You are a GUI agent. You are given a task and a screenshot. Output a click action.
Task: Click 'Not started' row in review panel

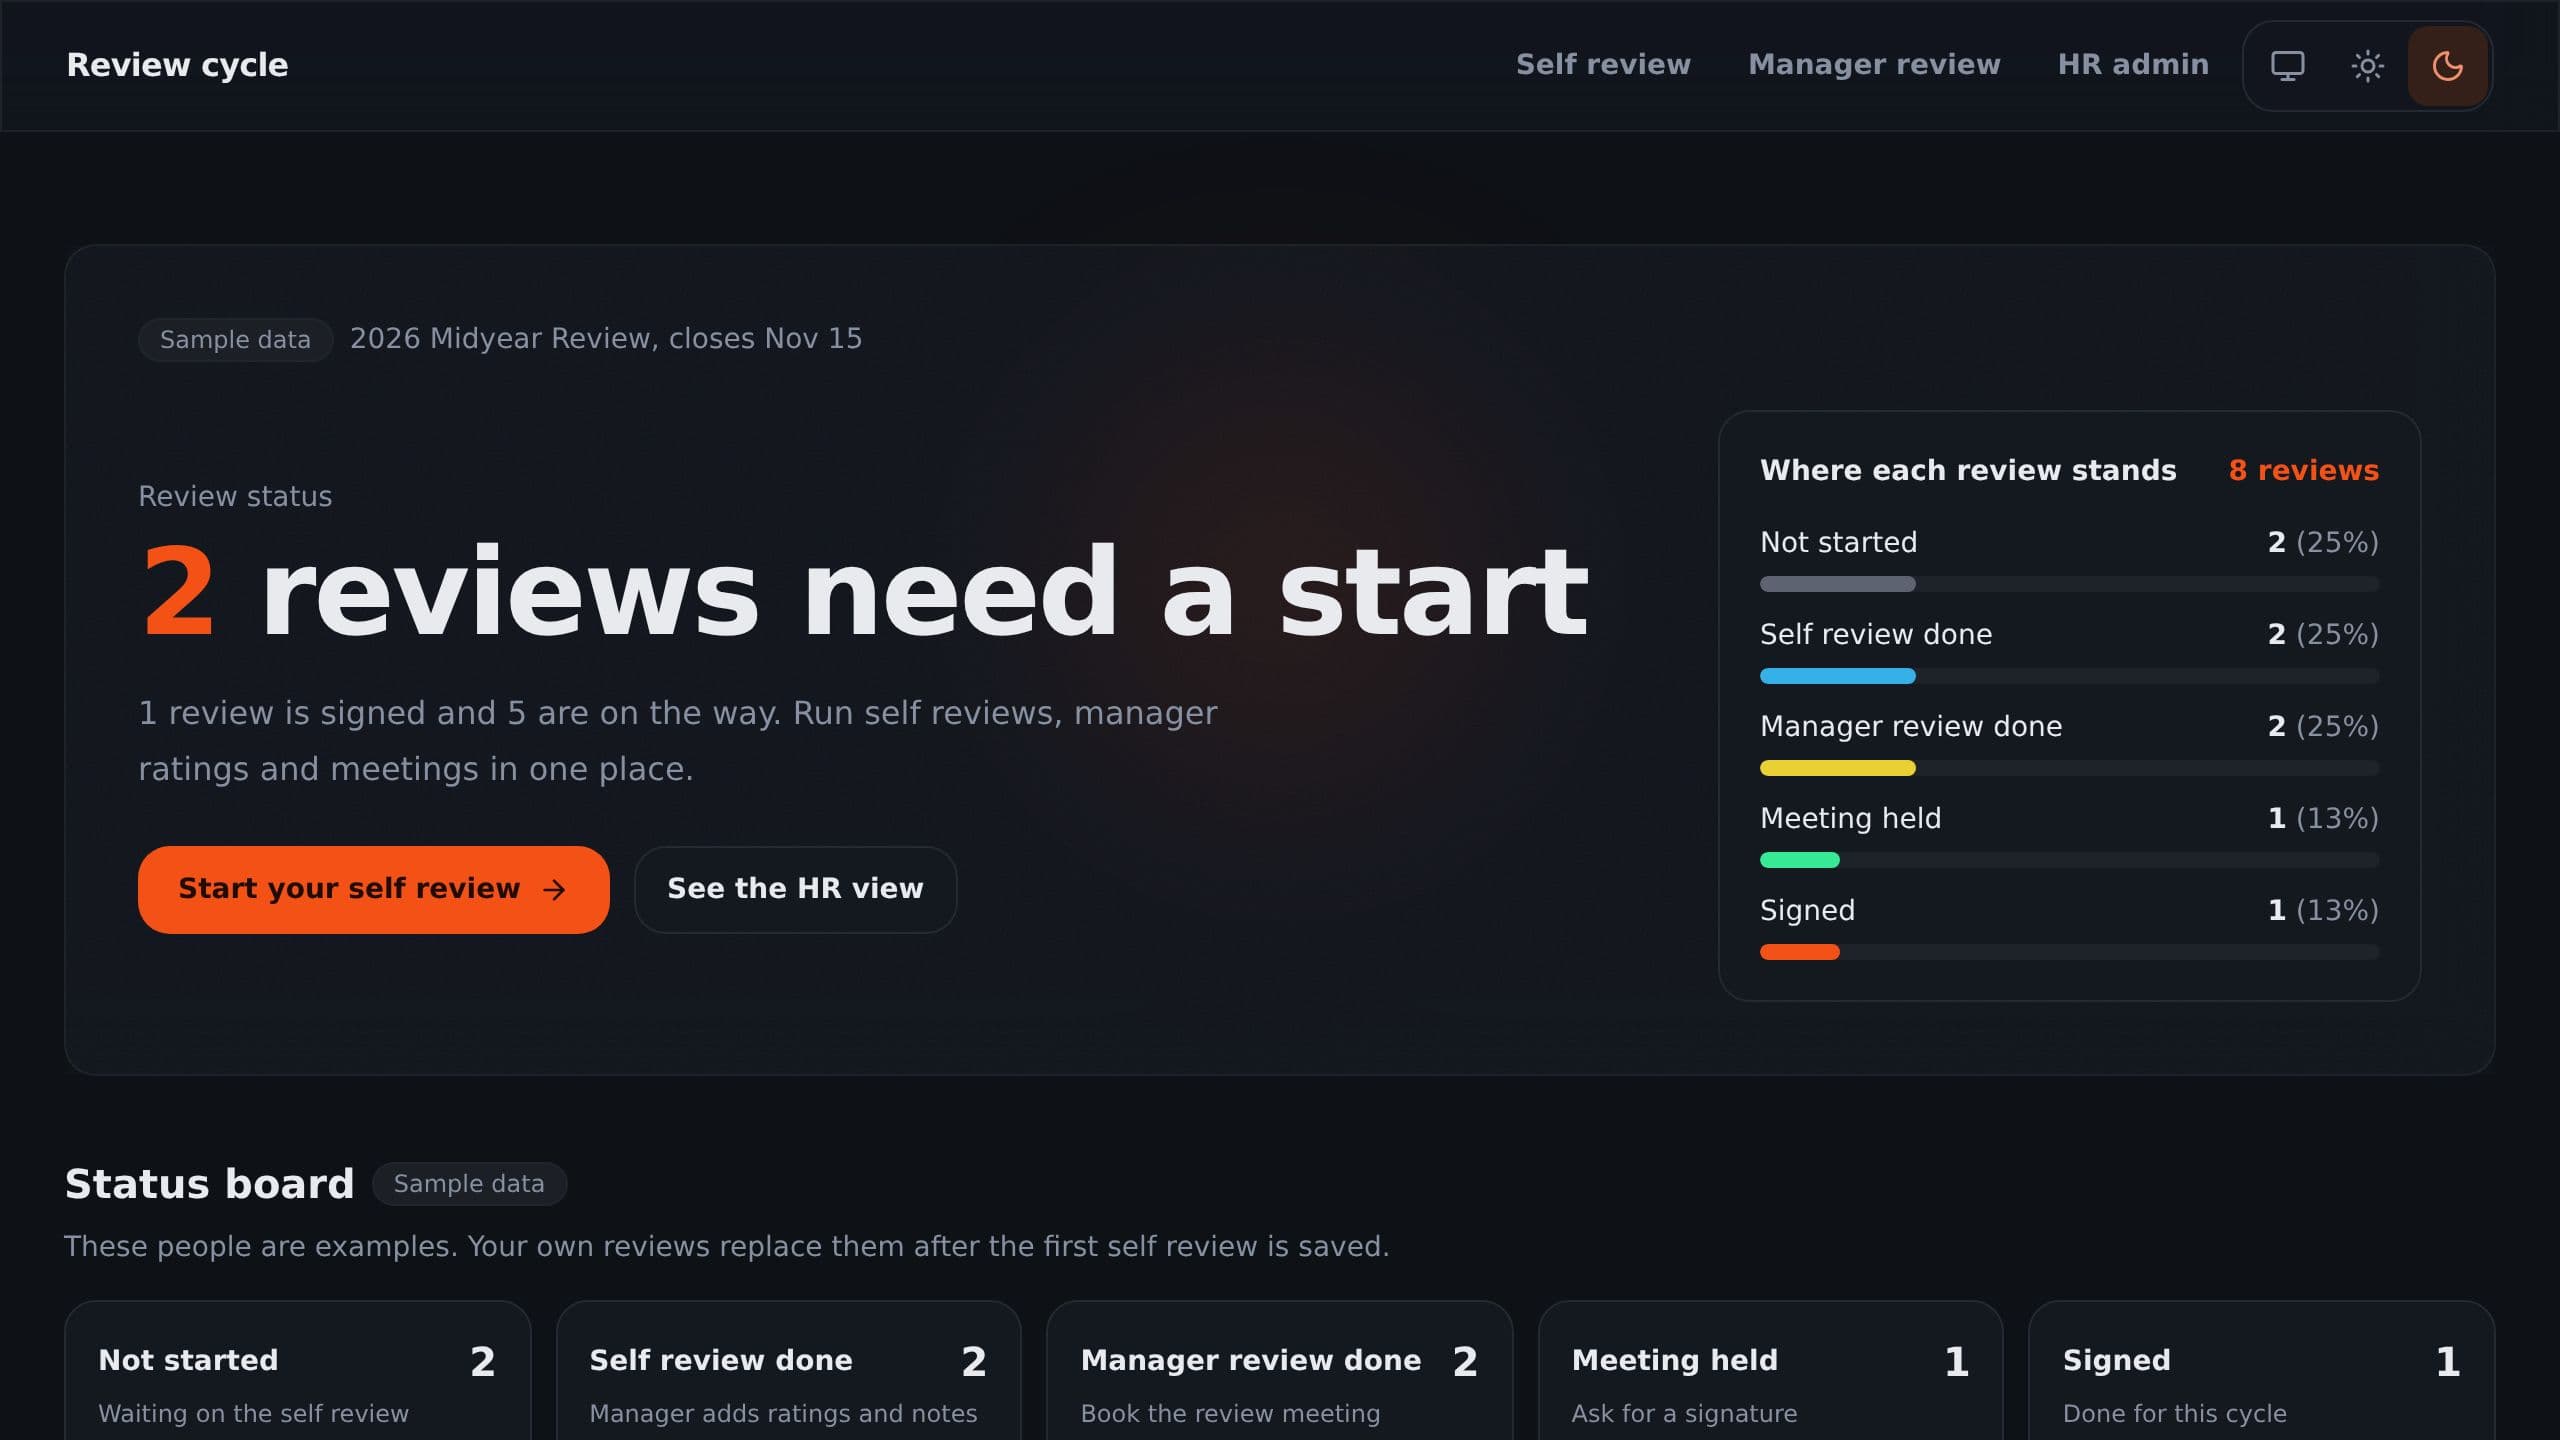pyautogui.click(x=2069, y=558)
